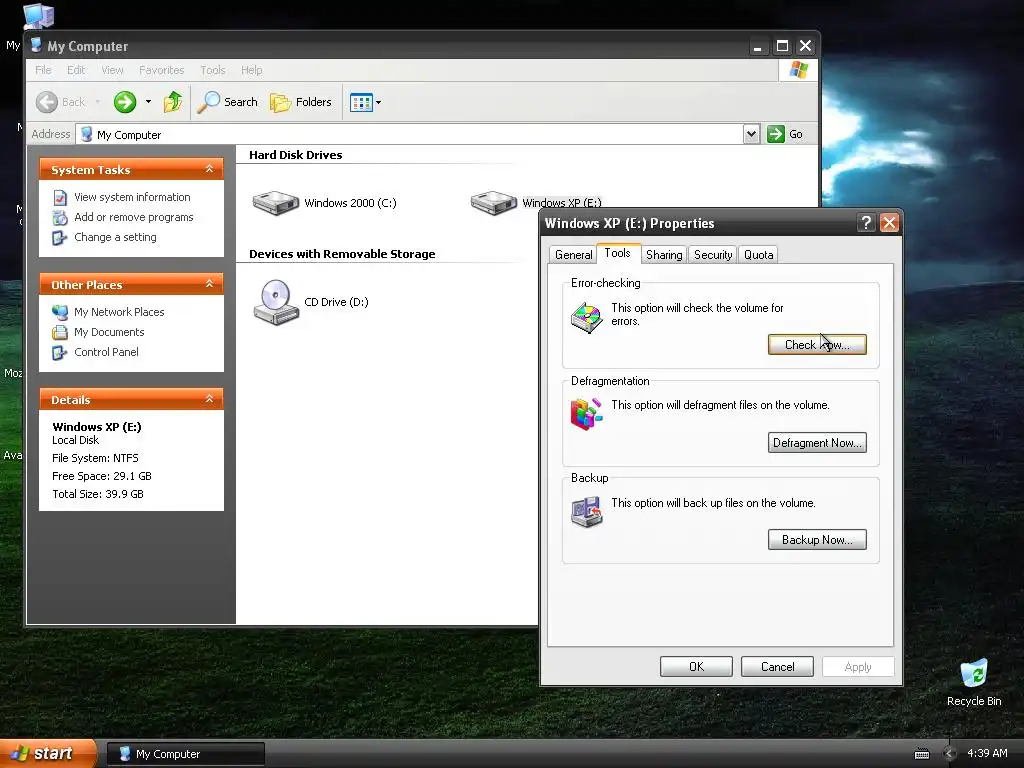Click View system information link
This screenshot has width=1024, height=768.
click(x=132, y=197)
